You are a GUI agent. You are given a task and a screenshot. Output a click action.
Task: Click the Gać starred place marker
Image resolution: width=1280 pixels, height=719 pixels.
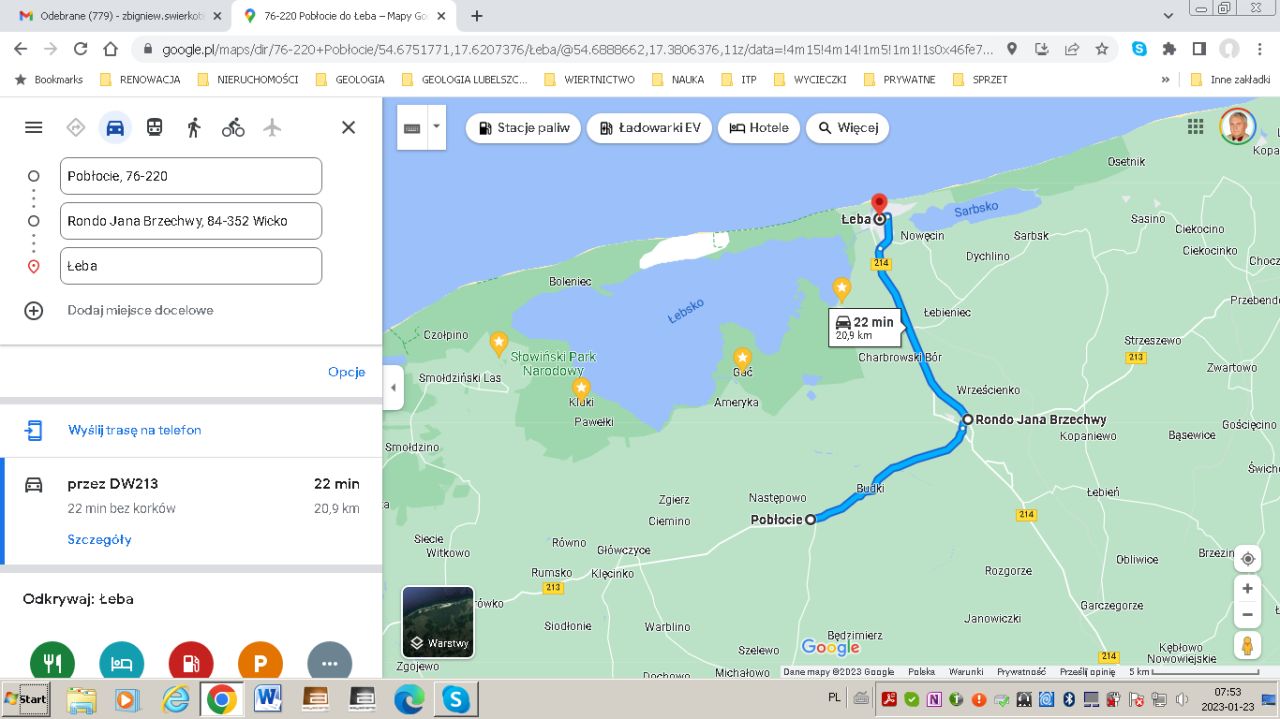[742, 357]
